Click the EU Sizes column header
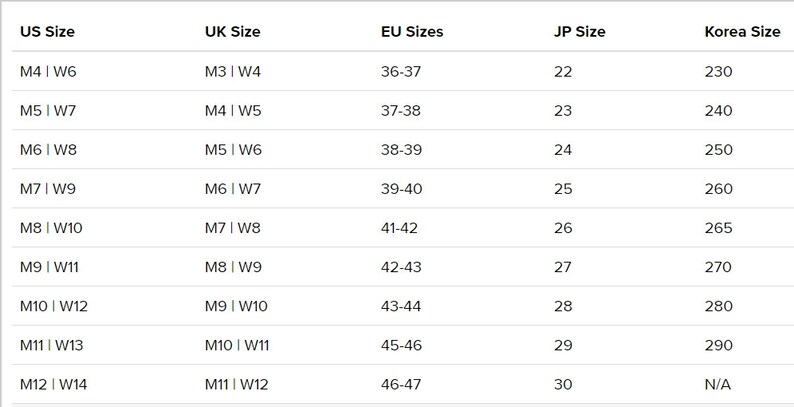The height and width of the screenshot is (407, 794). [x=412, y=32]
